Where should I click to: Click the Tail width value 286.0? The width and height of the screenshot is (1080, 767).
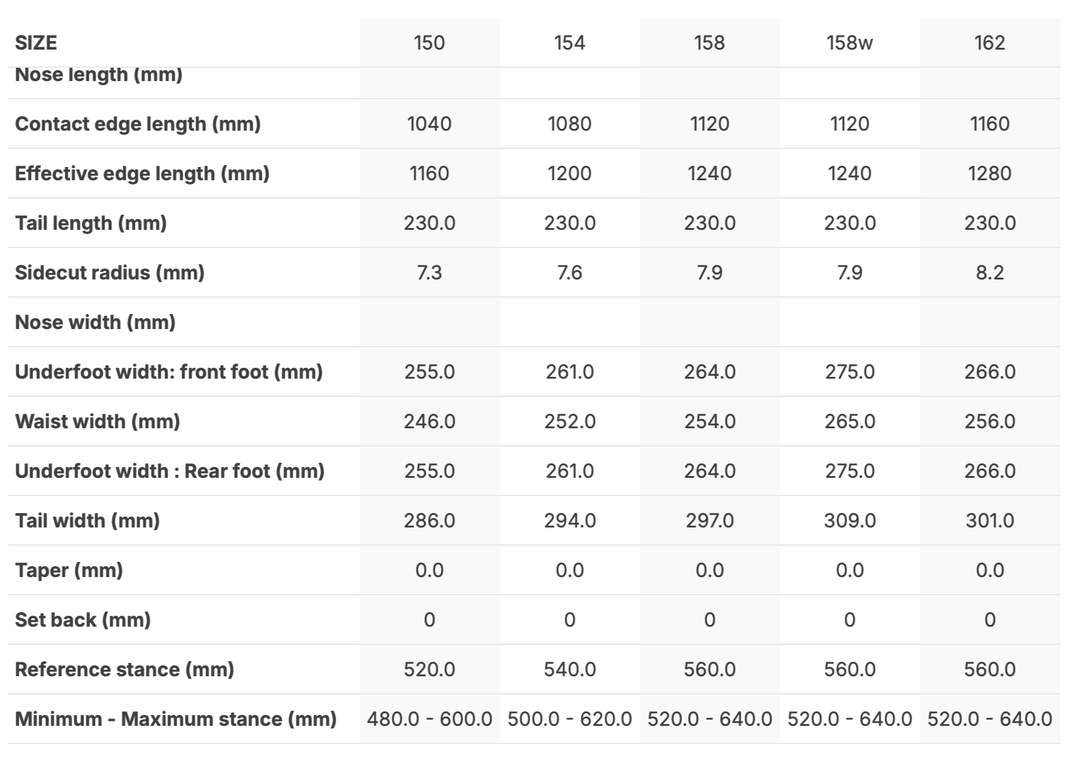pos(429,521)
